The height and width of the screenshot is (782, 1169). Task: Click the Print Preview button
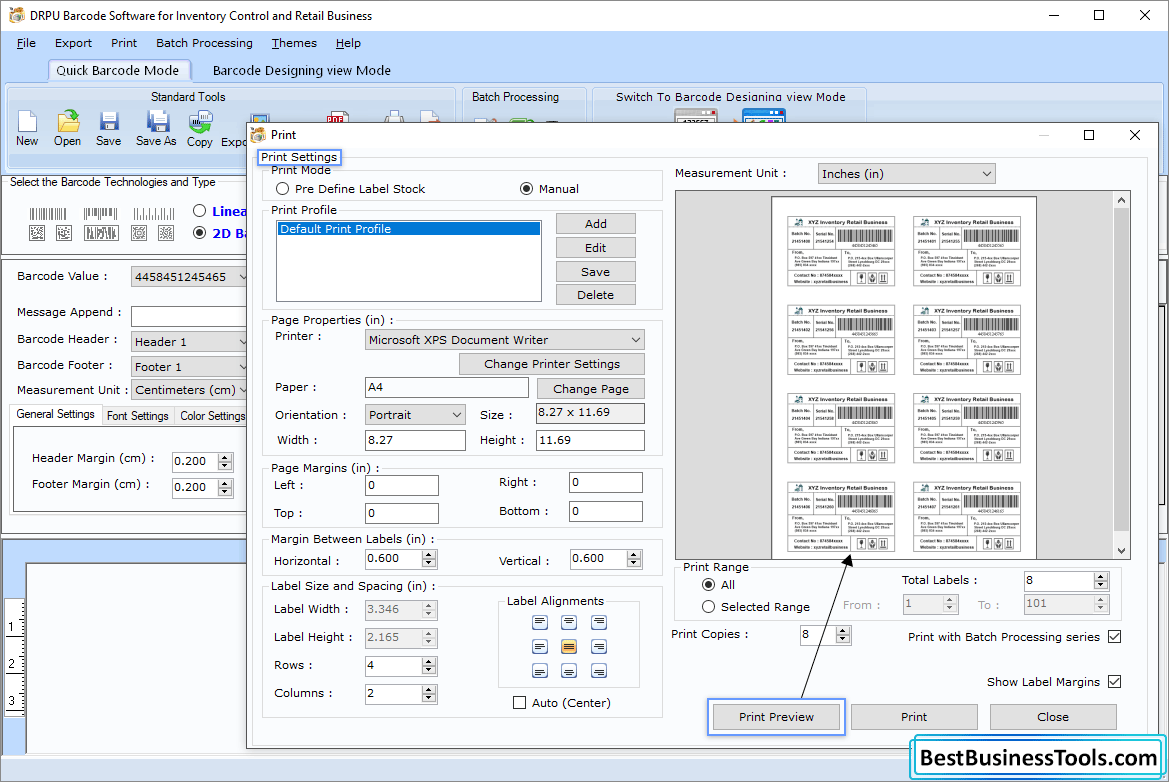[775, 717]
